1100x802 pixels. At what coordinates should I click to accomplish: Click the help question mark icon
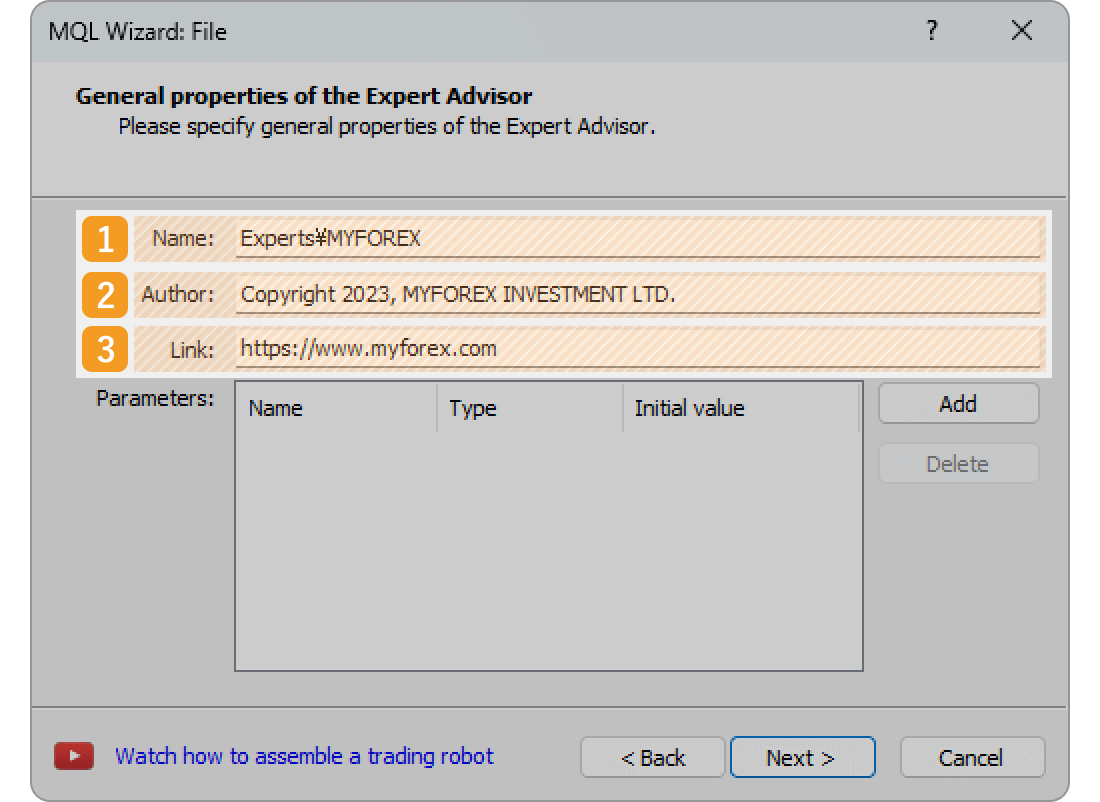(931, 31)
